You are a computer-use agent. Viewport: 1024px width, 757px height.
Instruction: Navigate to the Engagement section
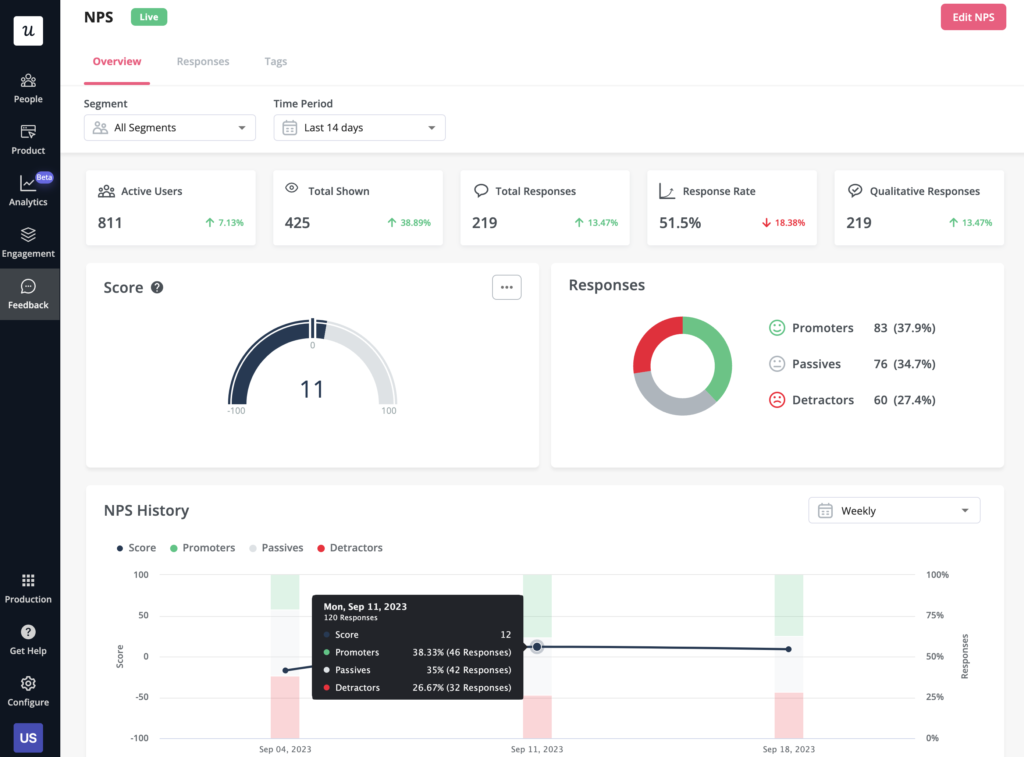click(28, 242)
